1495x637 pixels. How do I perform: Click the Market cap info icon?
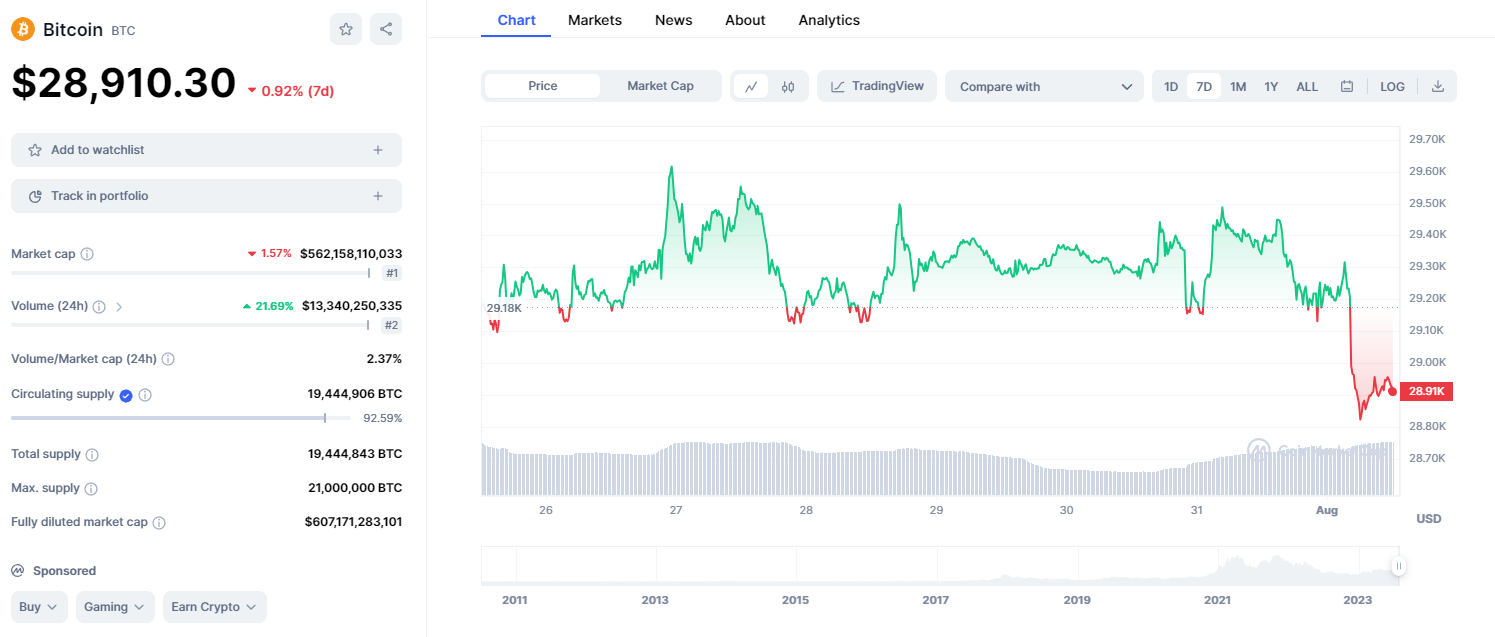coord(87,254)
